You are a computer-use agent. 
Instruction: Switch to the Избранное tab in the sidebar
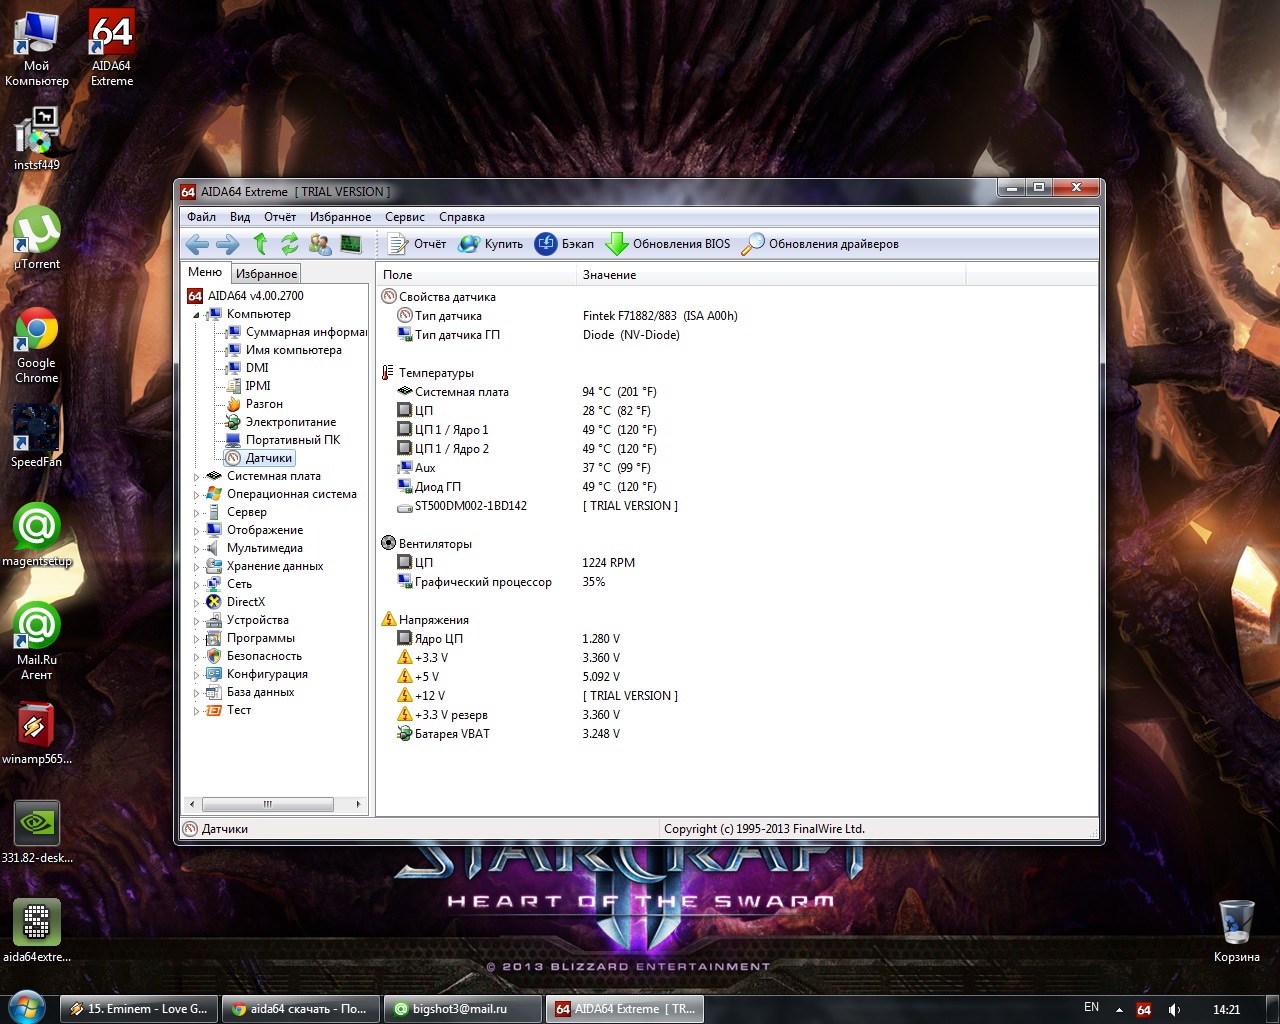[266, 274]
